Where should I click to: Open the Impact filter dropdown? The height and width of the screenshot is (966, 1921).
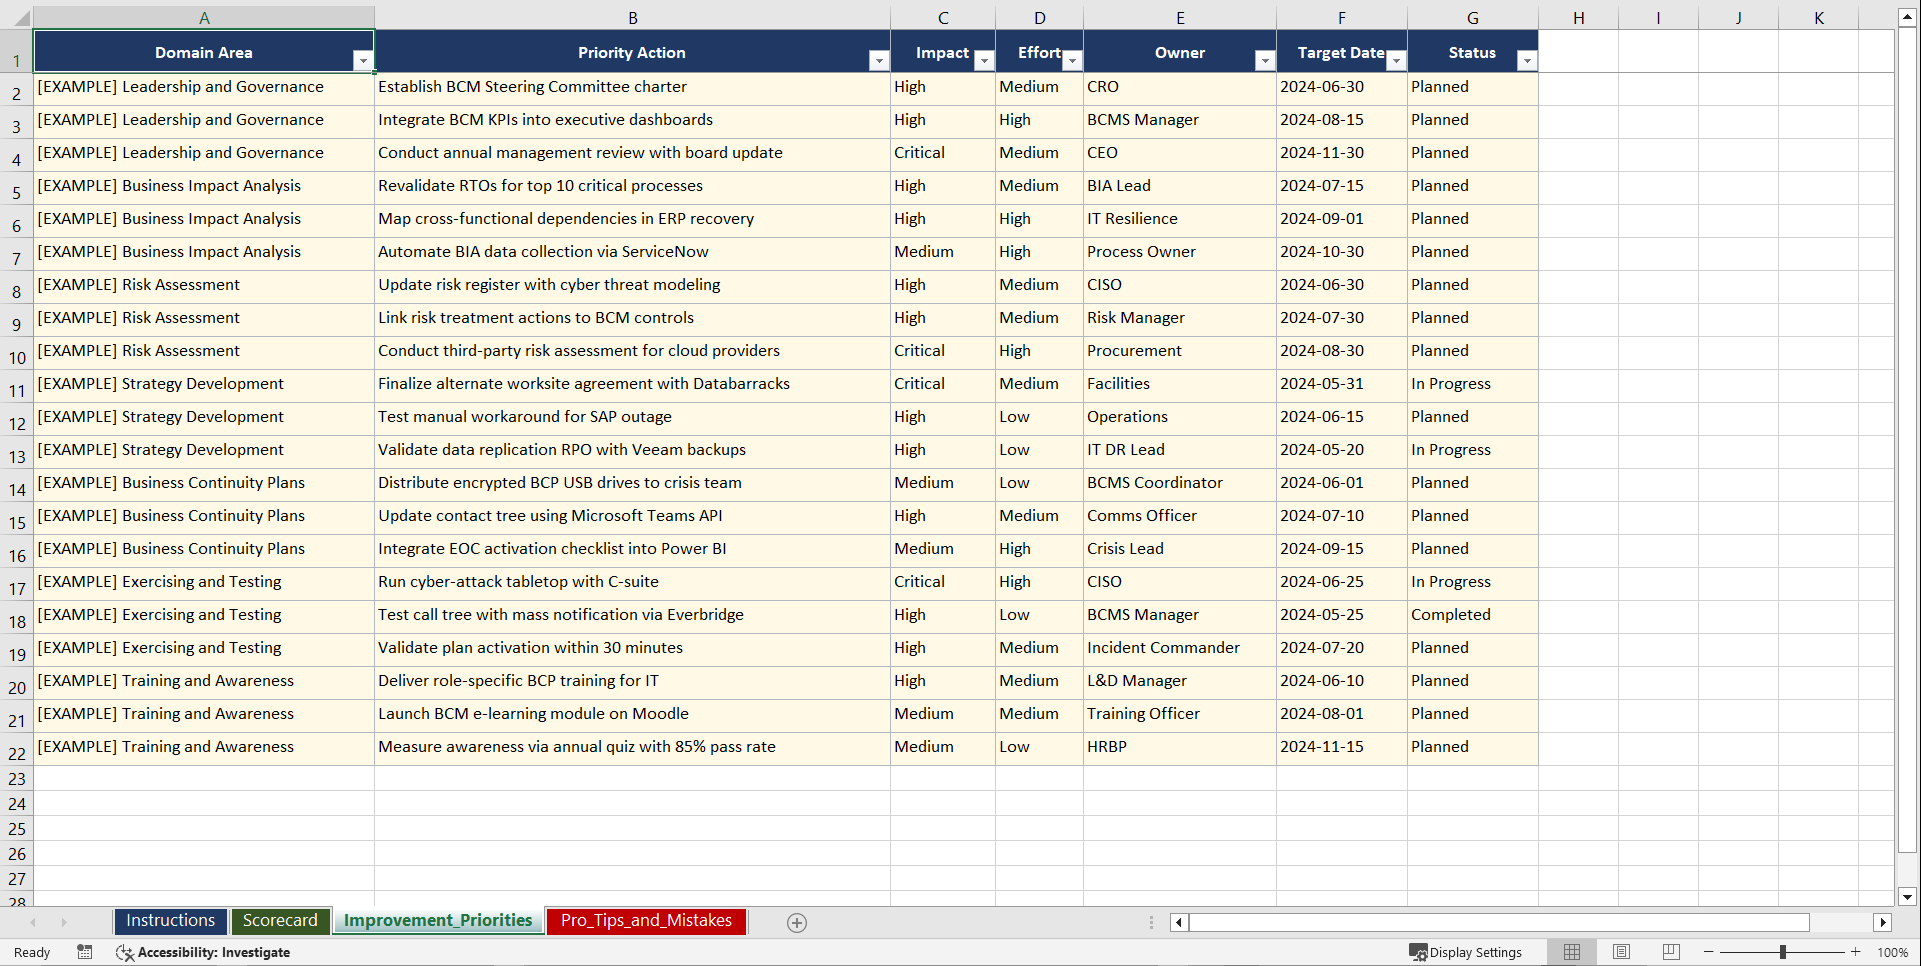point(984,60)
